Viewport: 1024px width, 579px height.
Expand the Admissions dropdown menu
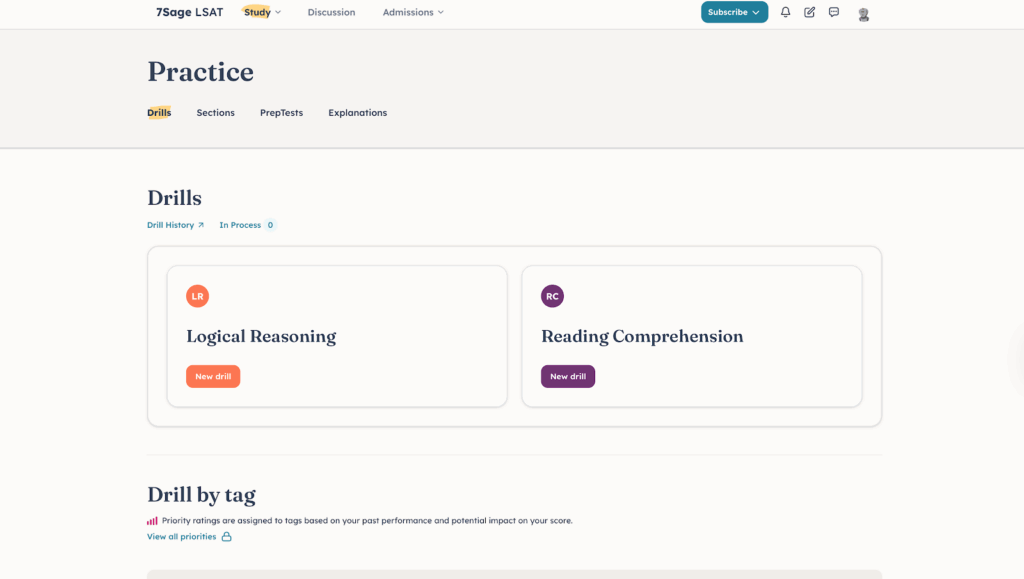(413, 12)
